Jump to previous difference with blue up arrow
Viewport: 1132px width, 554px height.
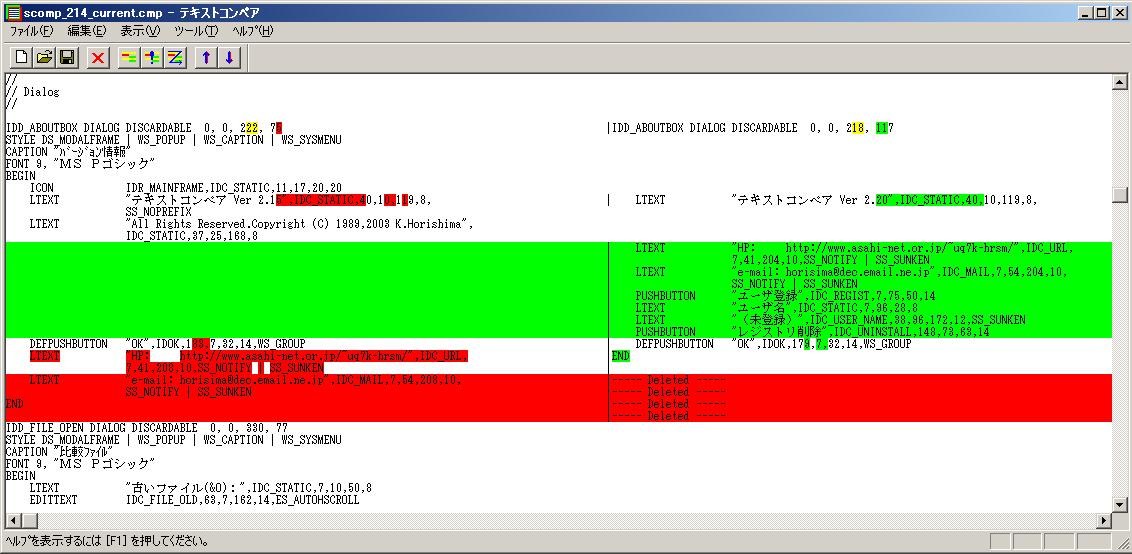click(x=206, y=57)
